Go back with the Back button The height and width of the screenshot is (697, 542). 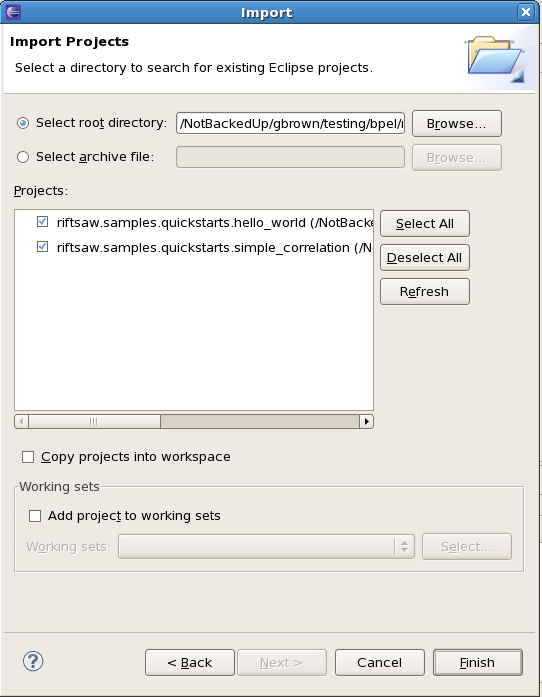[190, 663]
